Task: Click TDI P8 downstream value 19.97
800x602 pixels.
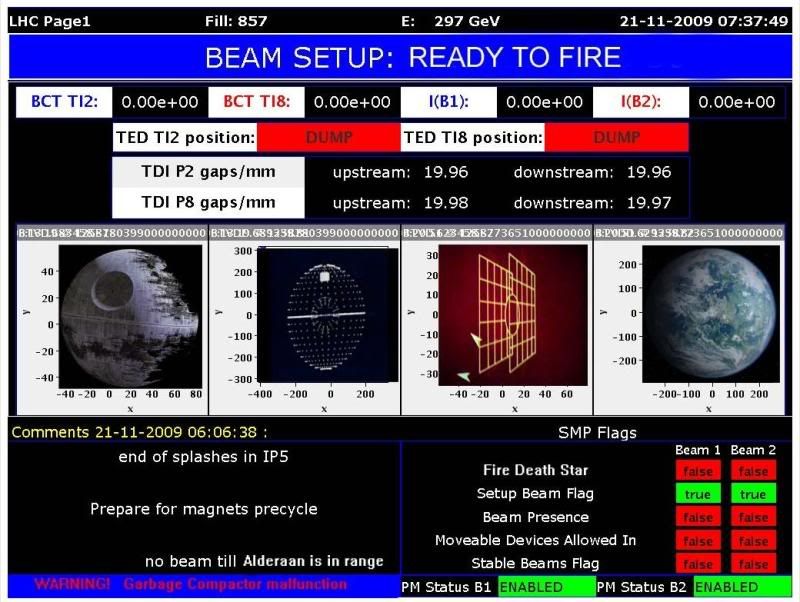Action: click(x=649, y=203)
